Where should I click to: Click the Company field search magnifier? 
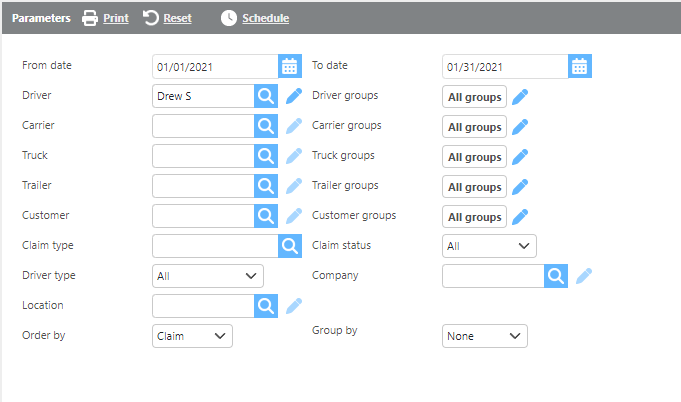[x=556, y=276]
